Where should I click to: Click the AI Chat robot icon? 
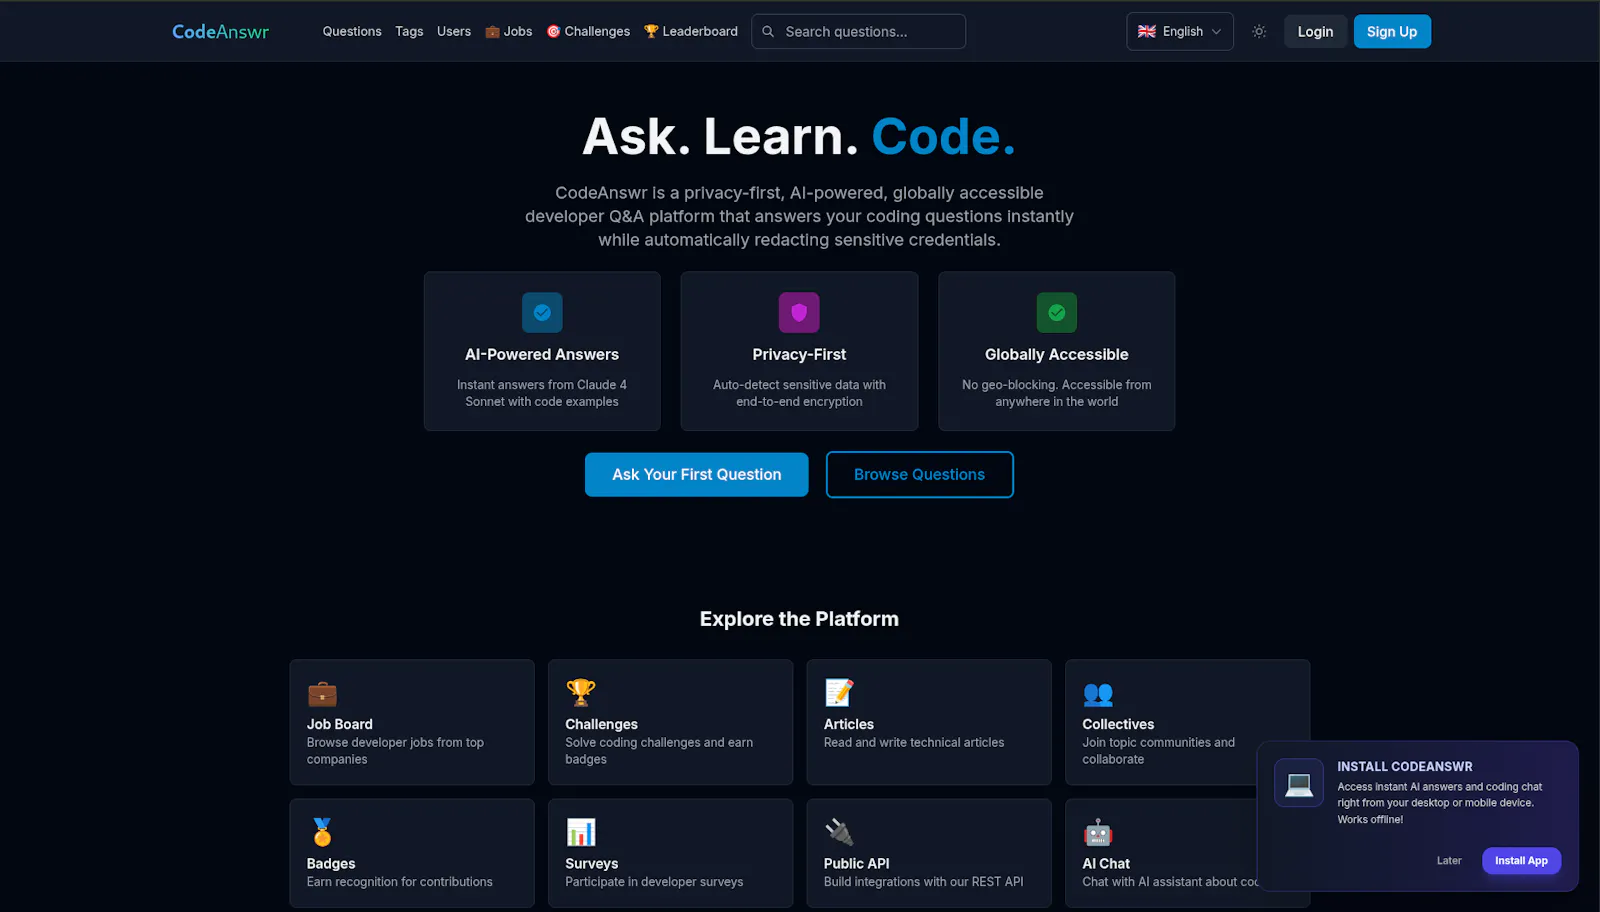click(1098, 832)
